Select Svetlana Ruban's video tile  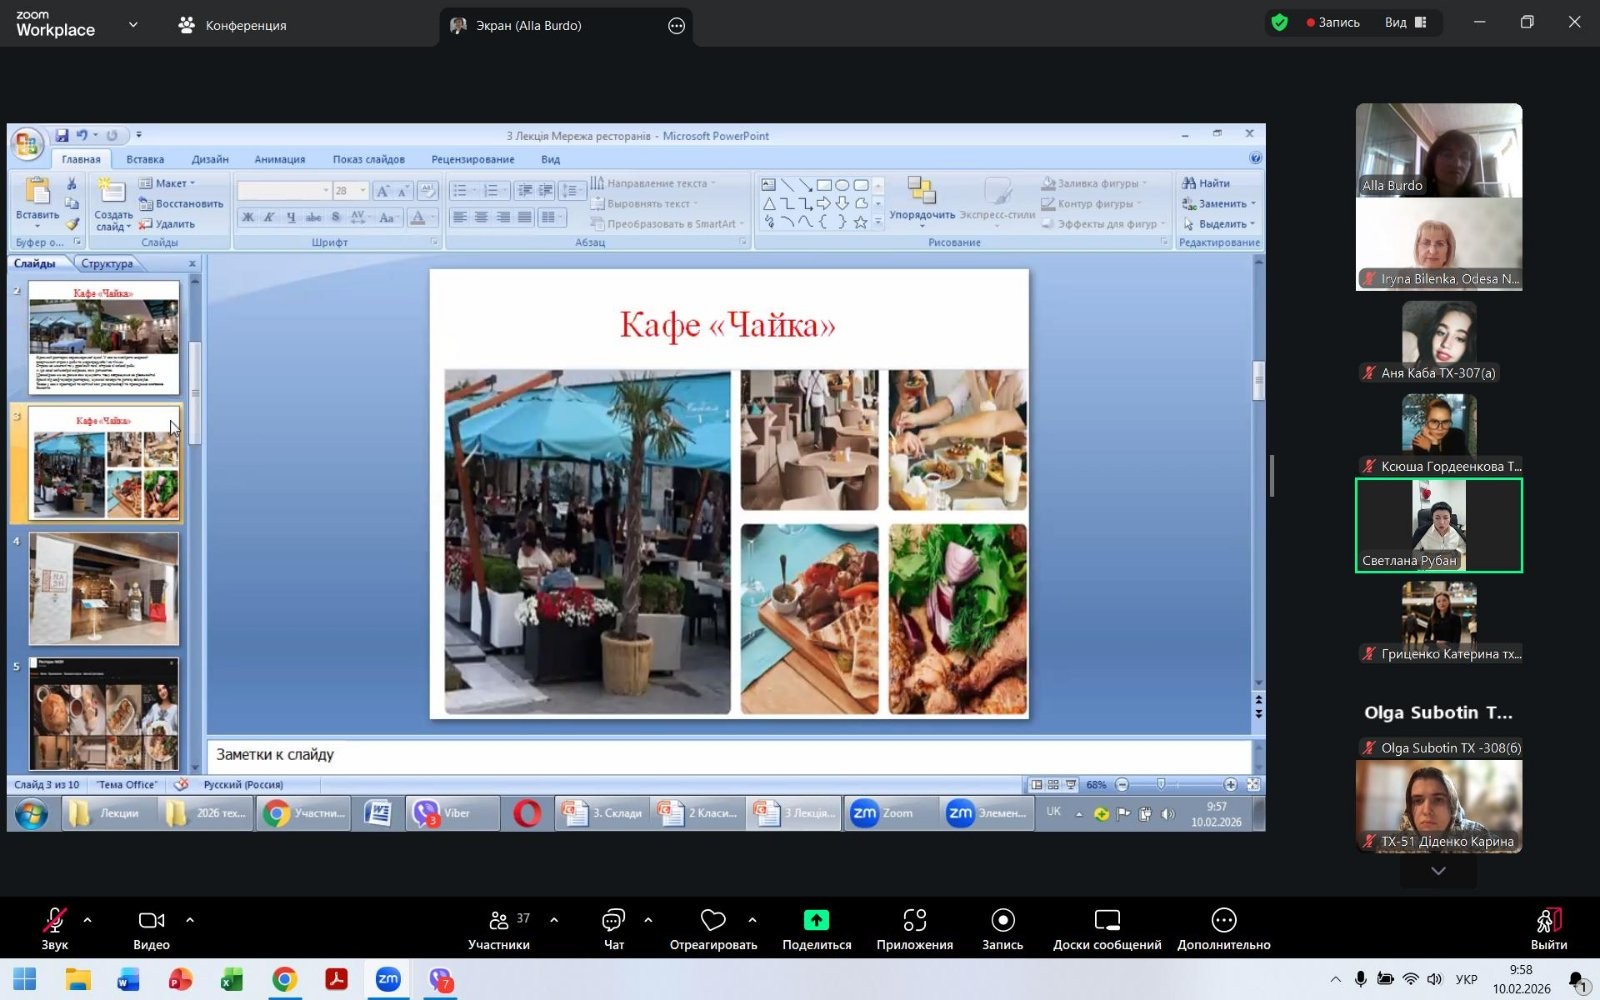click(x=1438, y=525)
